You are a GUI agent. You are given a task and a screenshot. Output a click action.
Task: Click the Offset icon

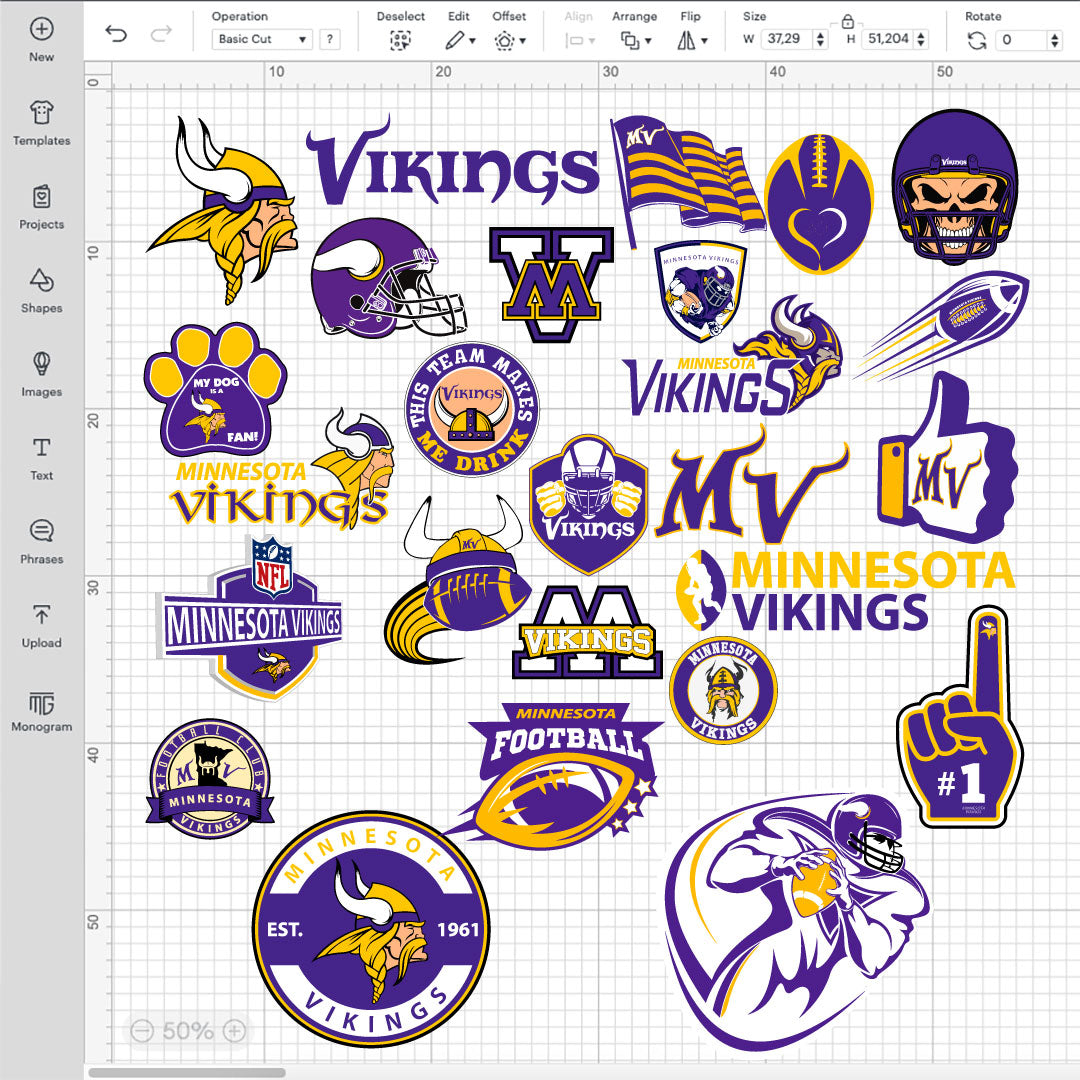(x=503, y=41)
